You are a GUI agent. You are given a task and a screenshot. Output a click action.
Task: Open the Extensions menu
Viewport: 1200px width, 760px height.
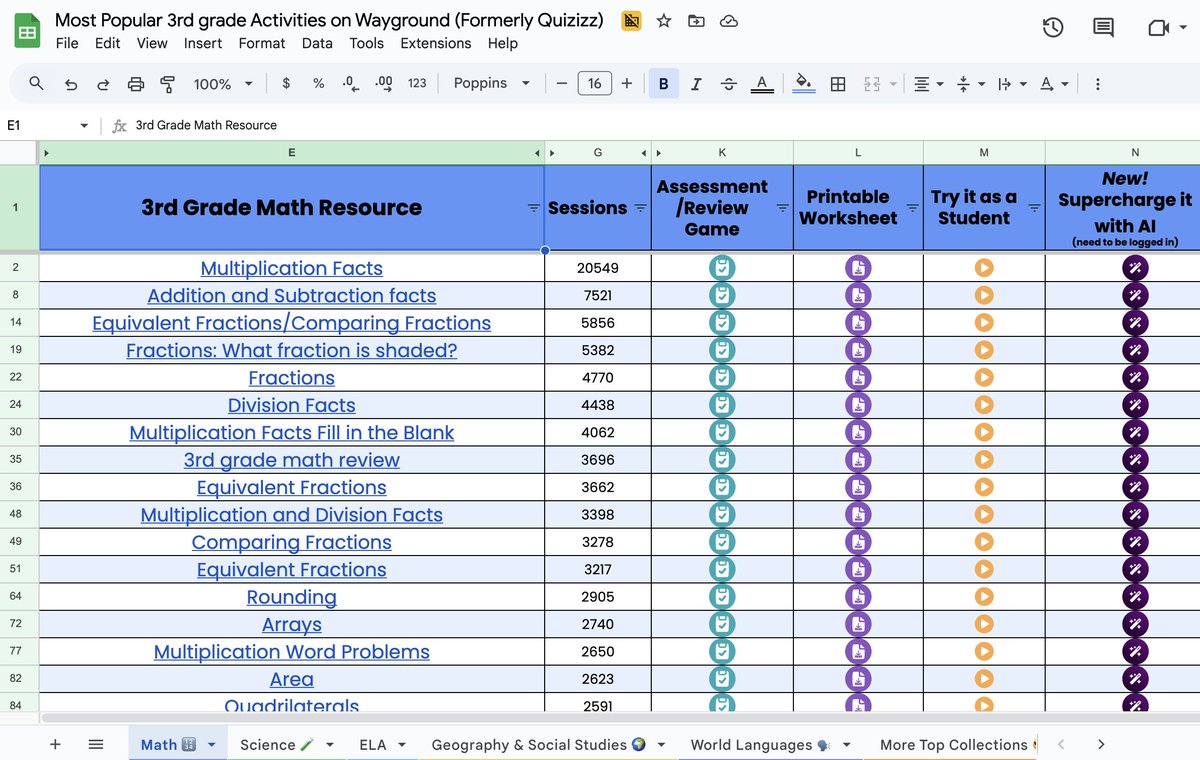tap(436, 43)
